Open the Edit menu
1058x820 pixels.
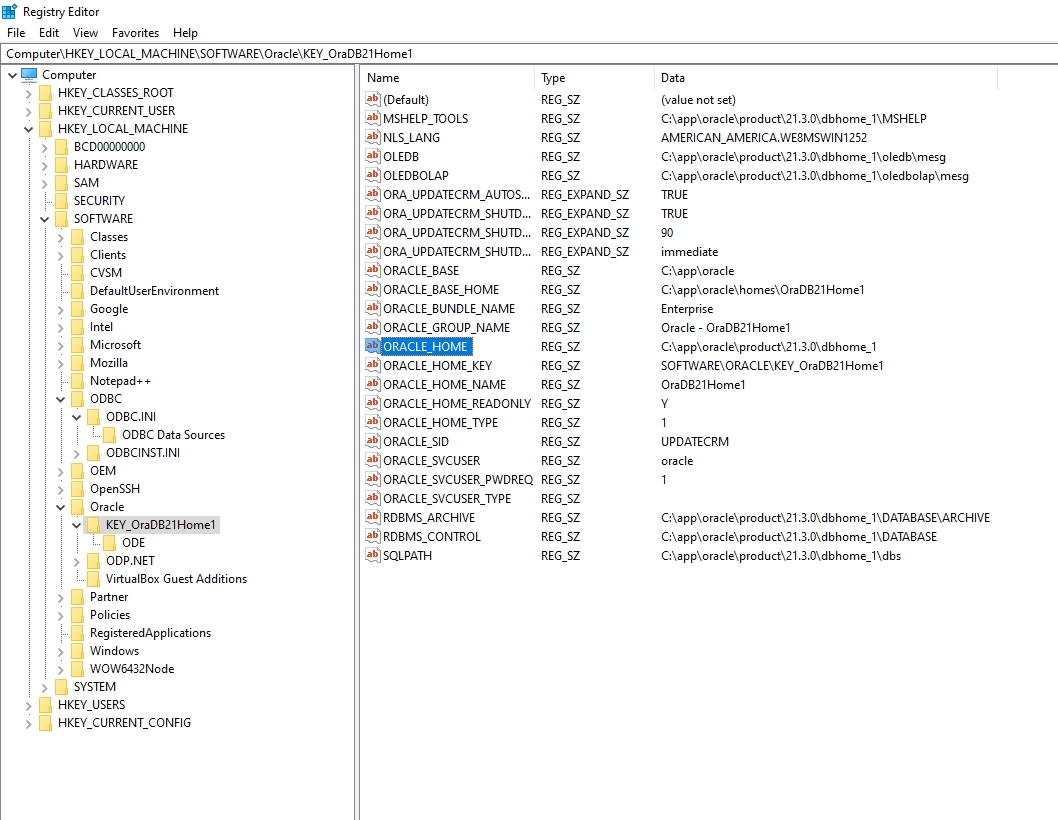tap(49, 33)
